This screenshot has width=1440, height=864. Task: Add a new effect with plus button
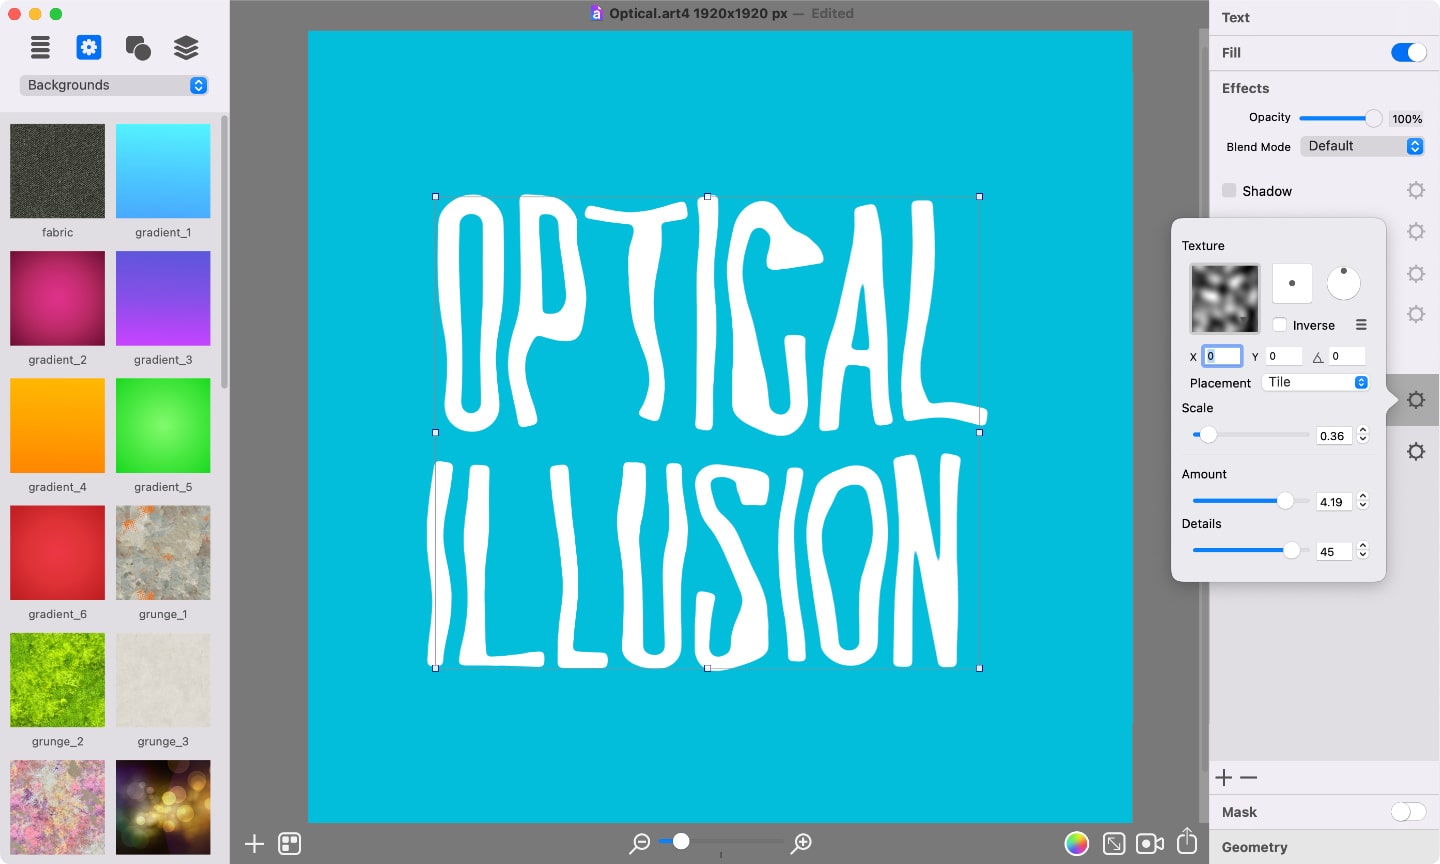tap(1224, 778)
